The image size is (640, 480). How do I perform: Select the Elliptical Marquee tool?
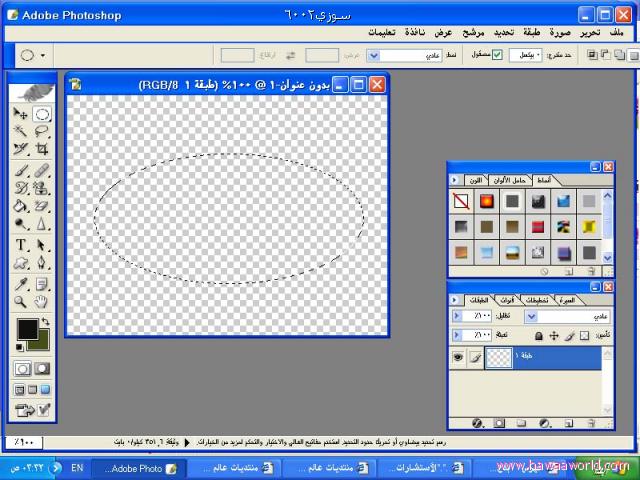click(x=43, y=114)
